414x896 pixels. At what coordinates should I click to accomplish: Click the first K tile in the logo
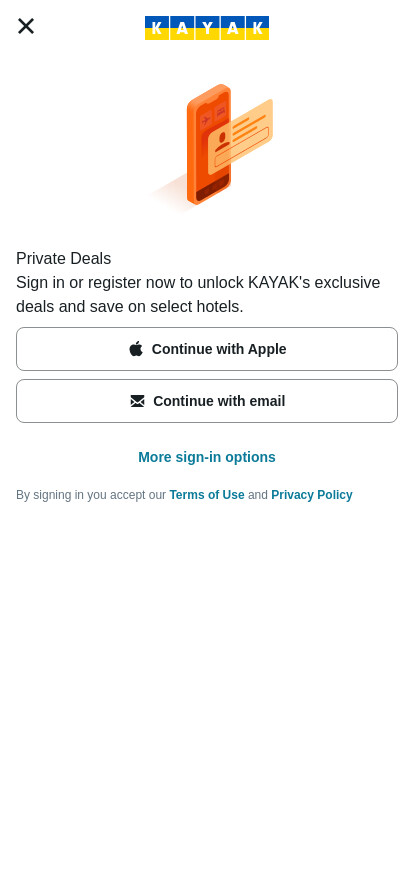(x=157, y=27)
